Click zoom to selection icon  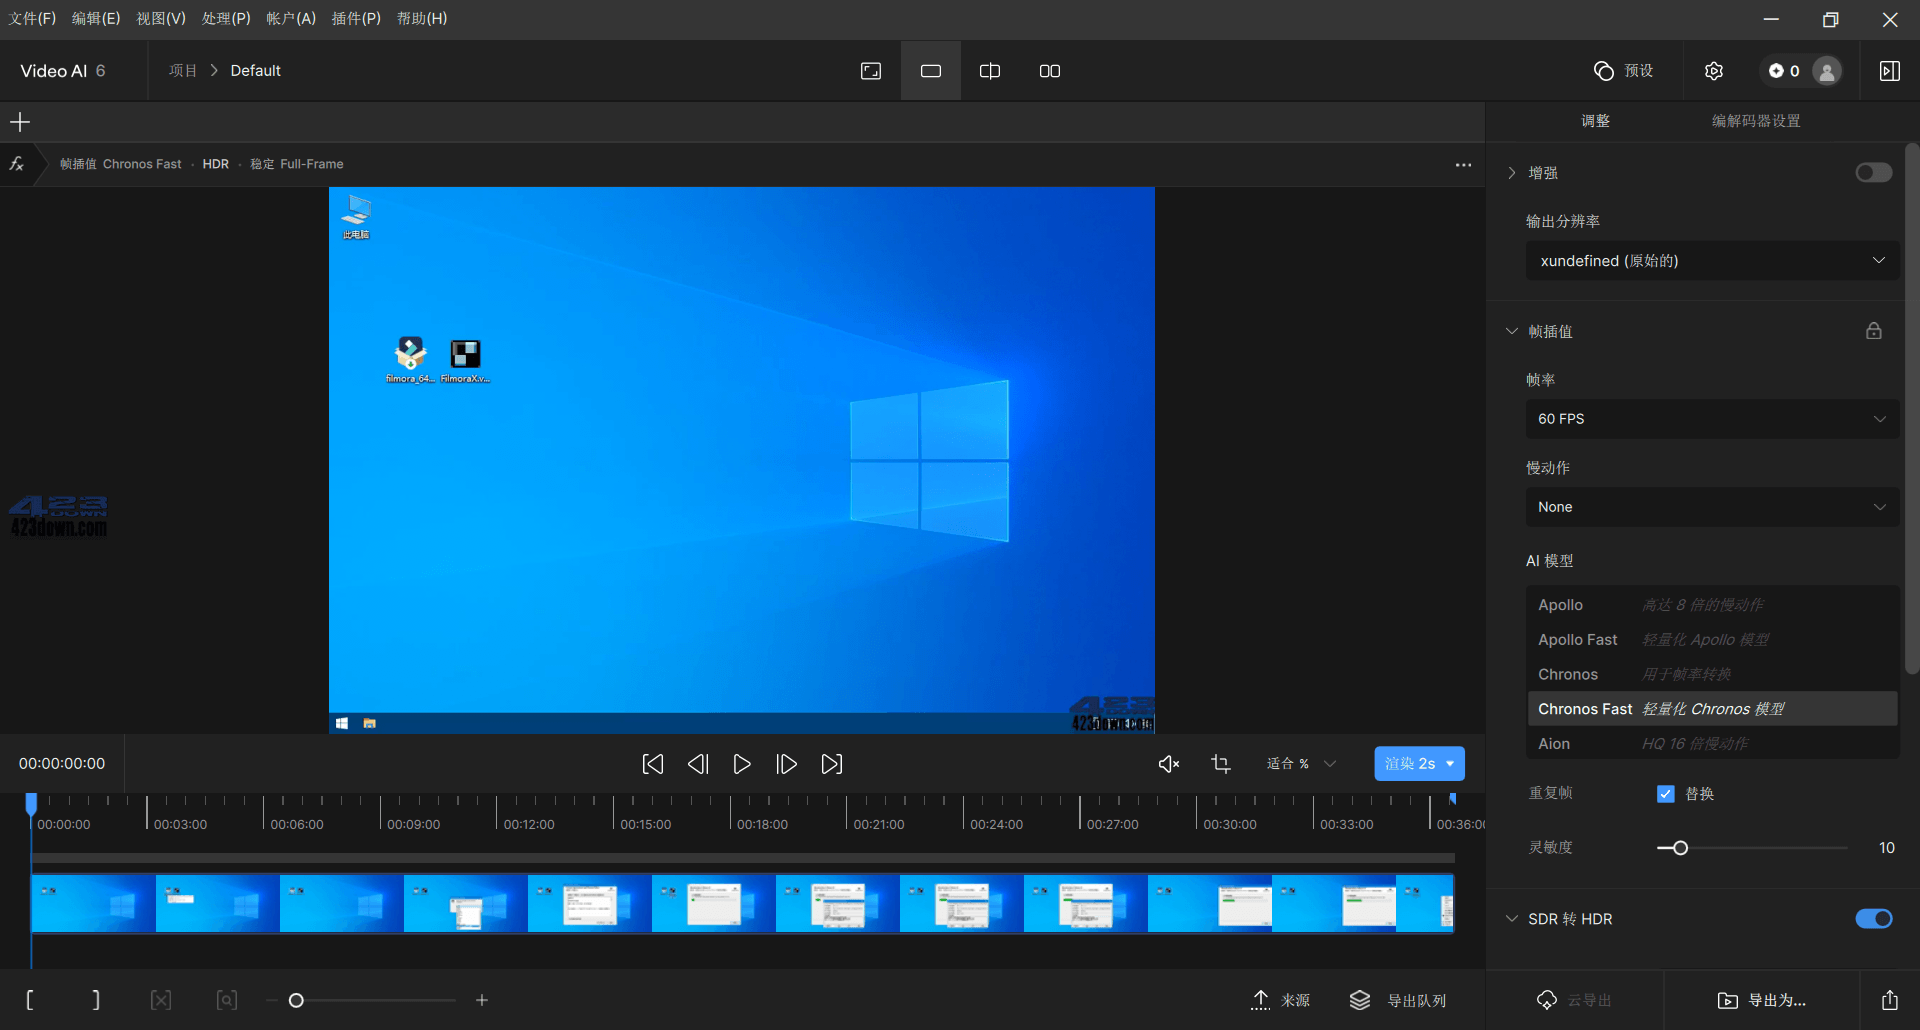tap(227, 1000)
